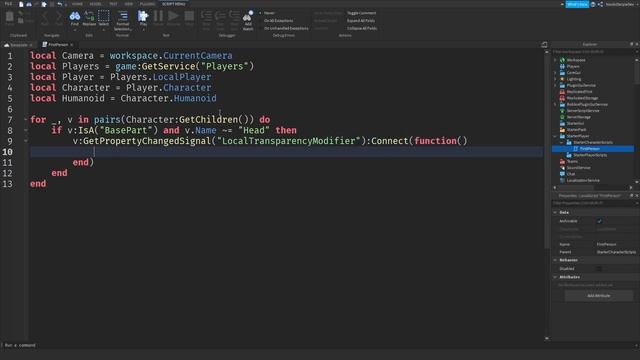Toggle the Disabled checkbox in Properties
Screen dimensions: 640x360
tap(599, 269)
